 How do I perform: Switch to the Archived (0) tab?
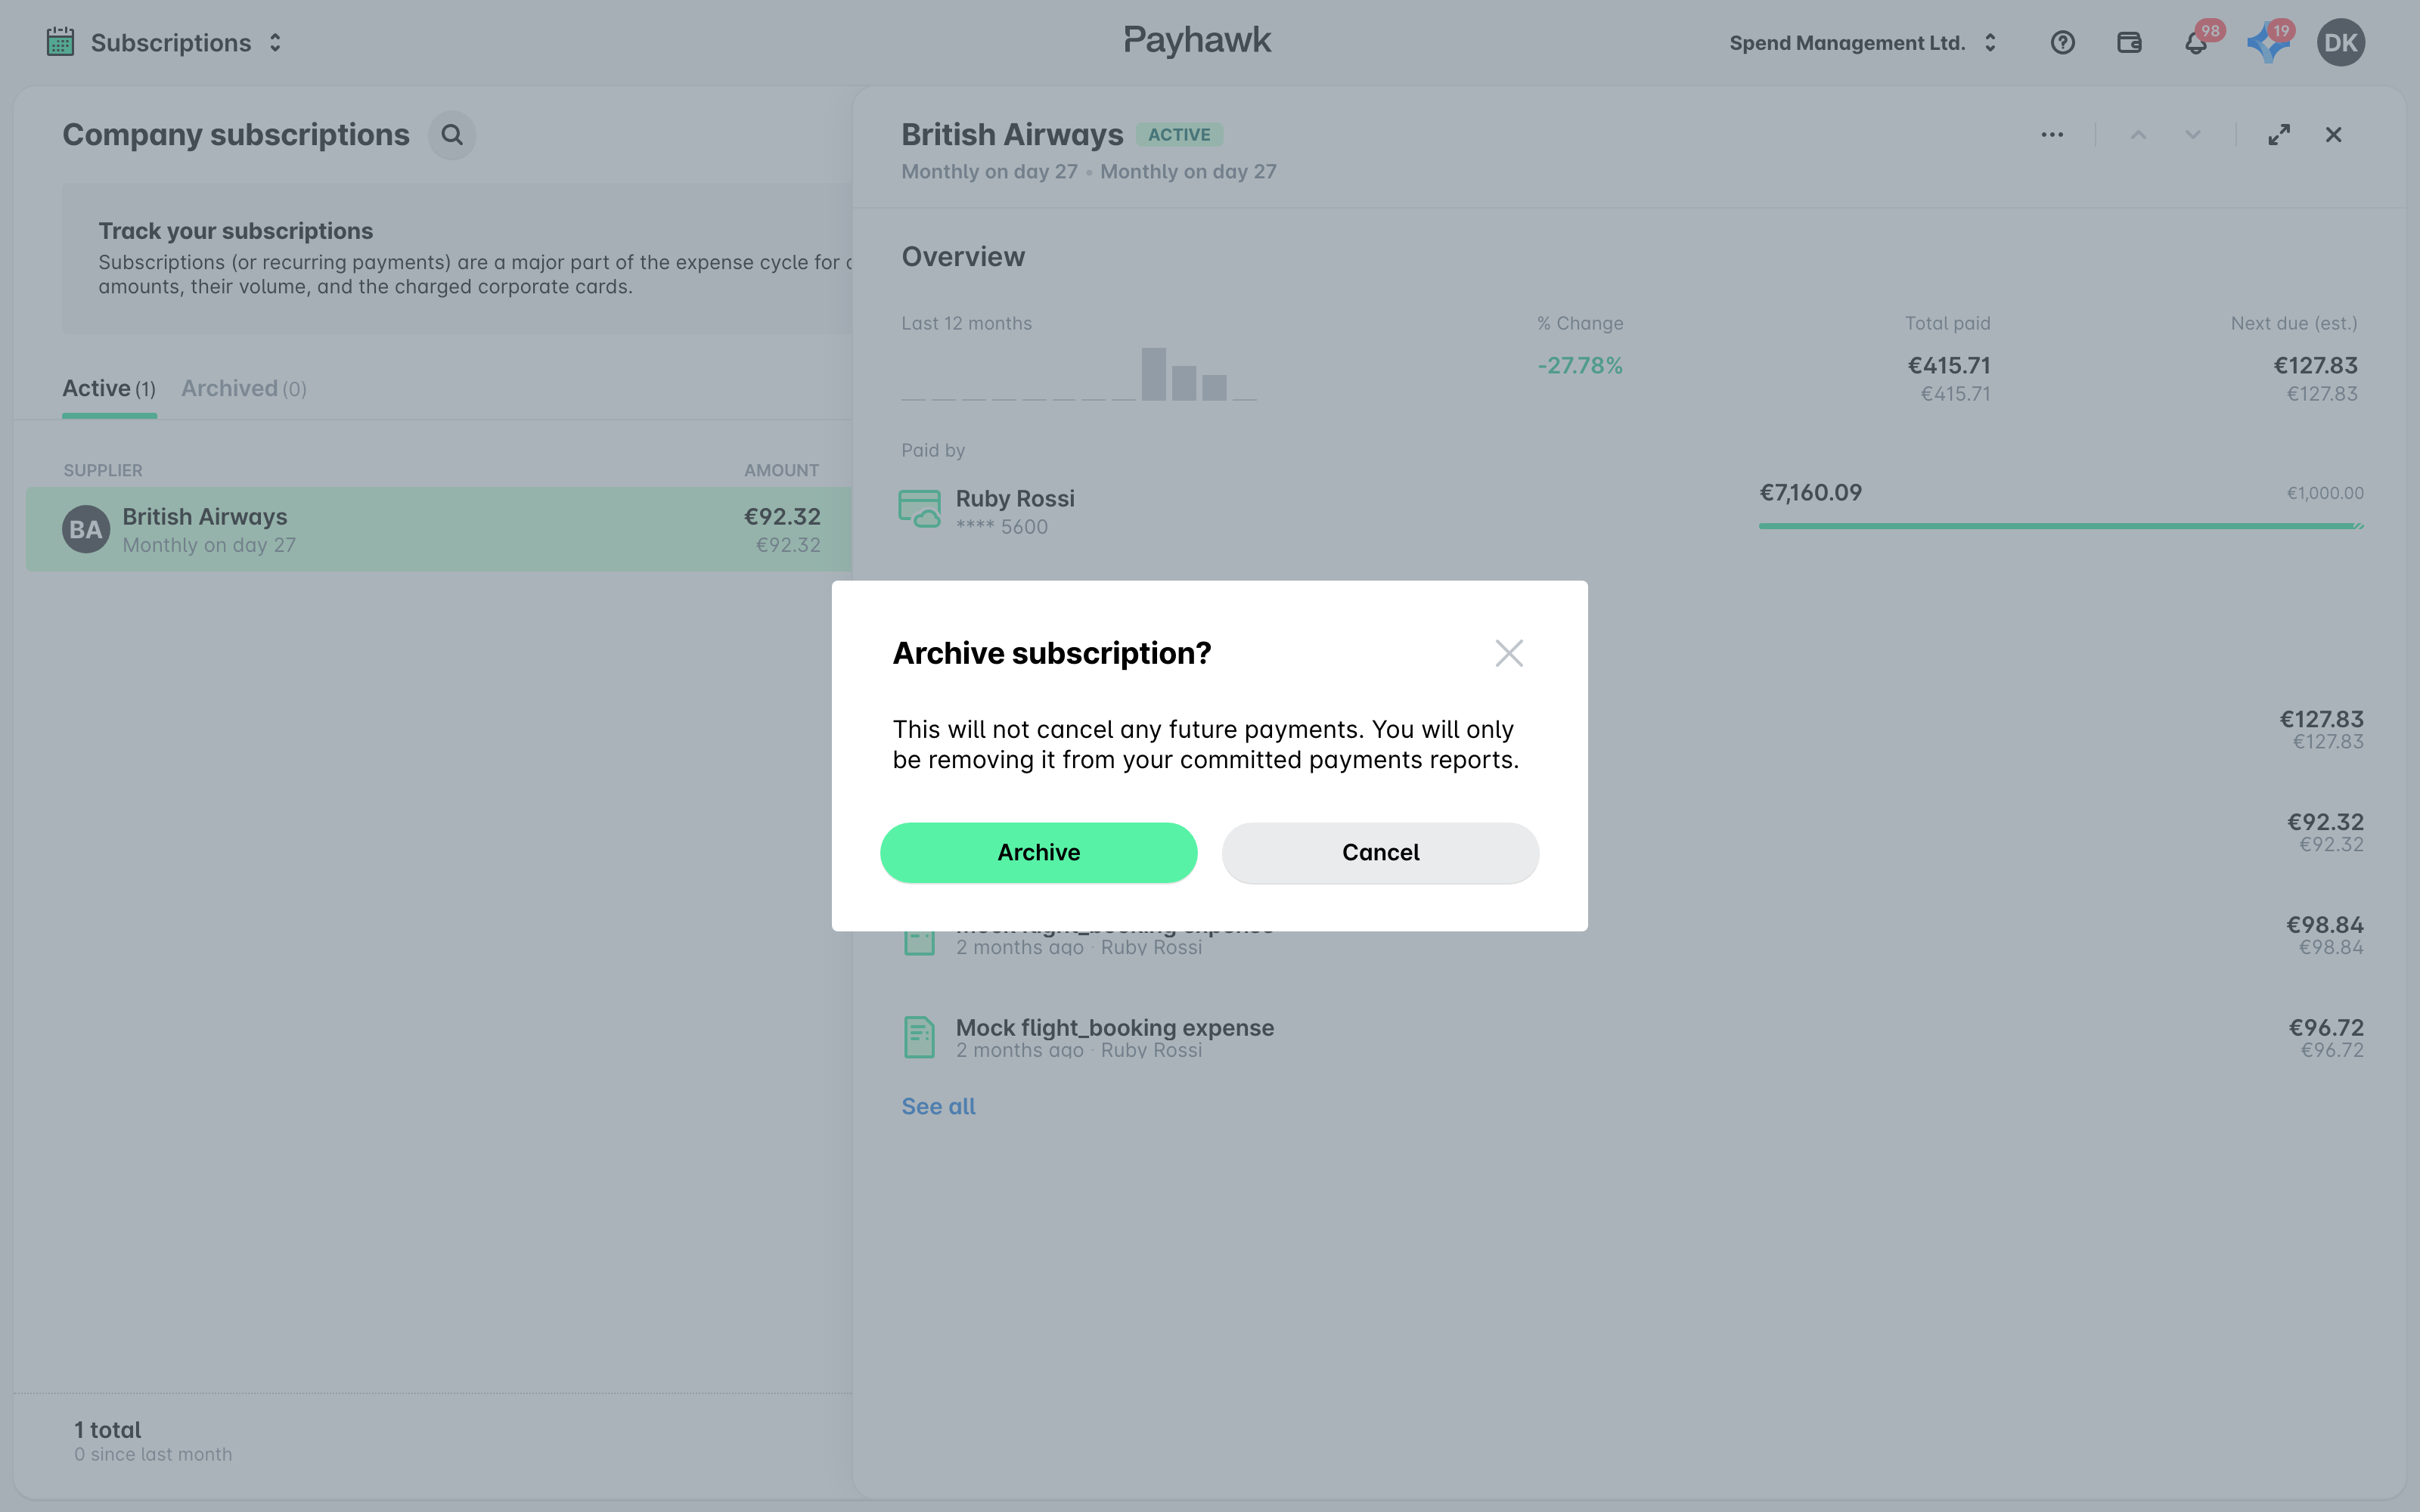point(244,388)
